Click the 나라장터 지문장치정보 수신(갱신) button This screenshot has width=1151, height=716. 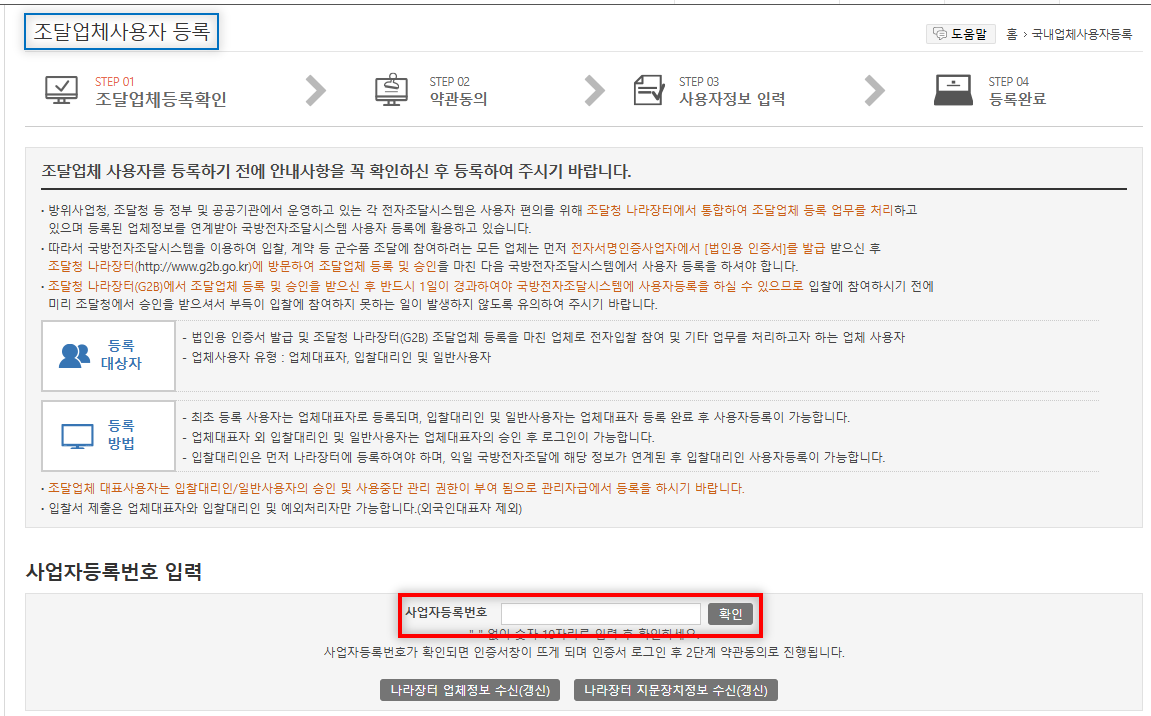(675, 689)
